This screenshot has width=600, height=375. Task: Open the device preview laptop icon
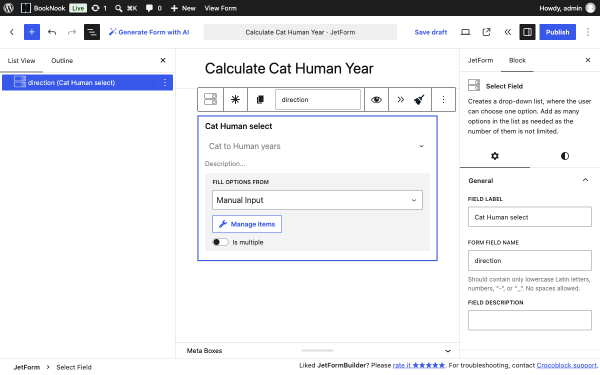(x=465, y=32)
